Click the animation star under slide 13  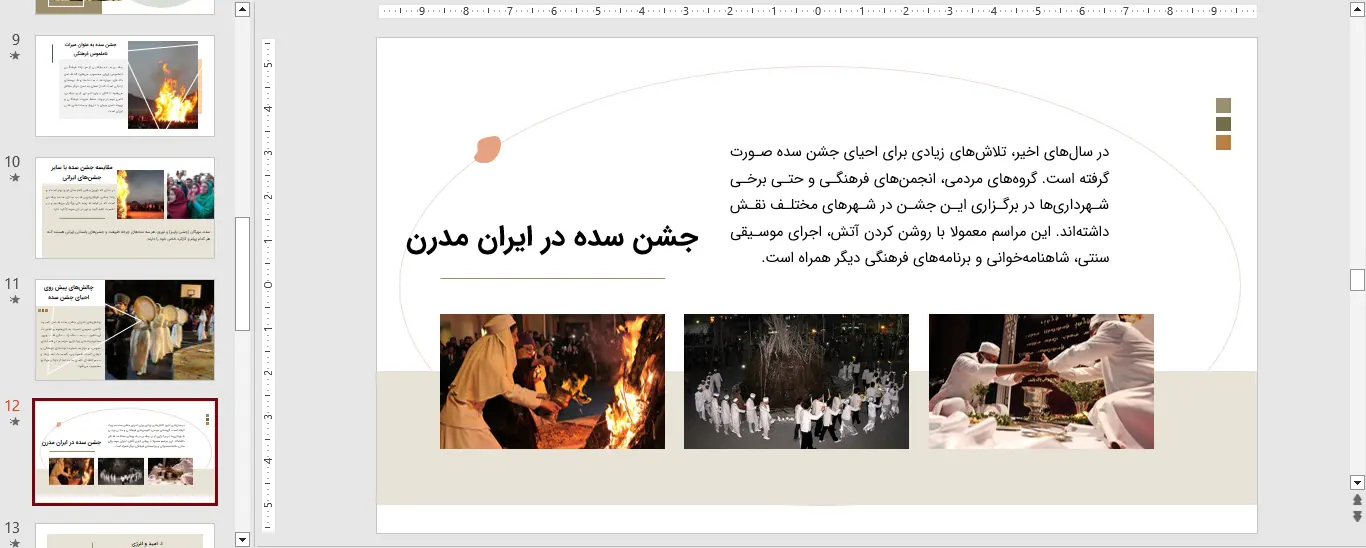click(x=14, y=544)
